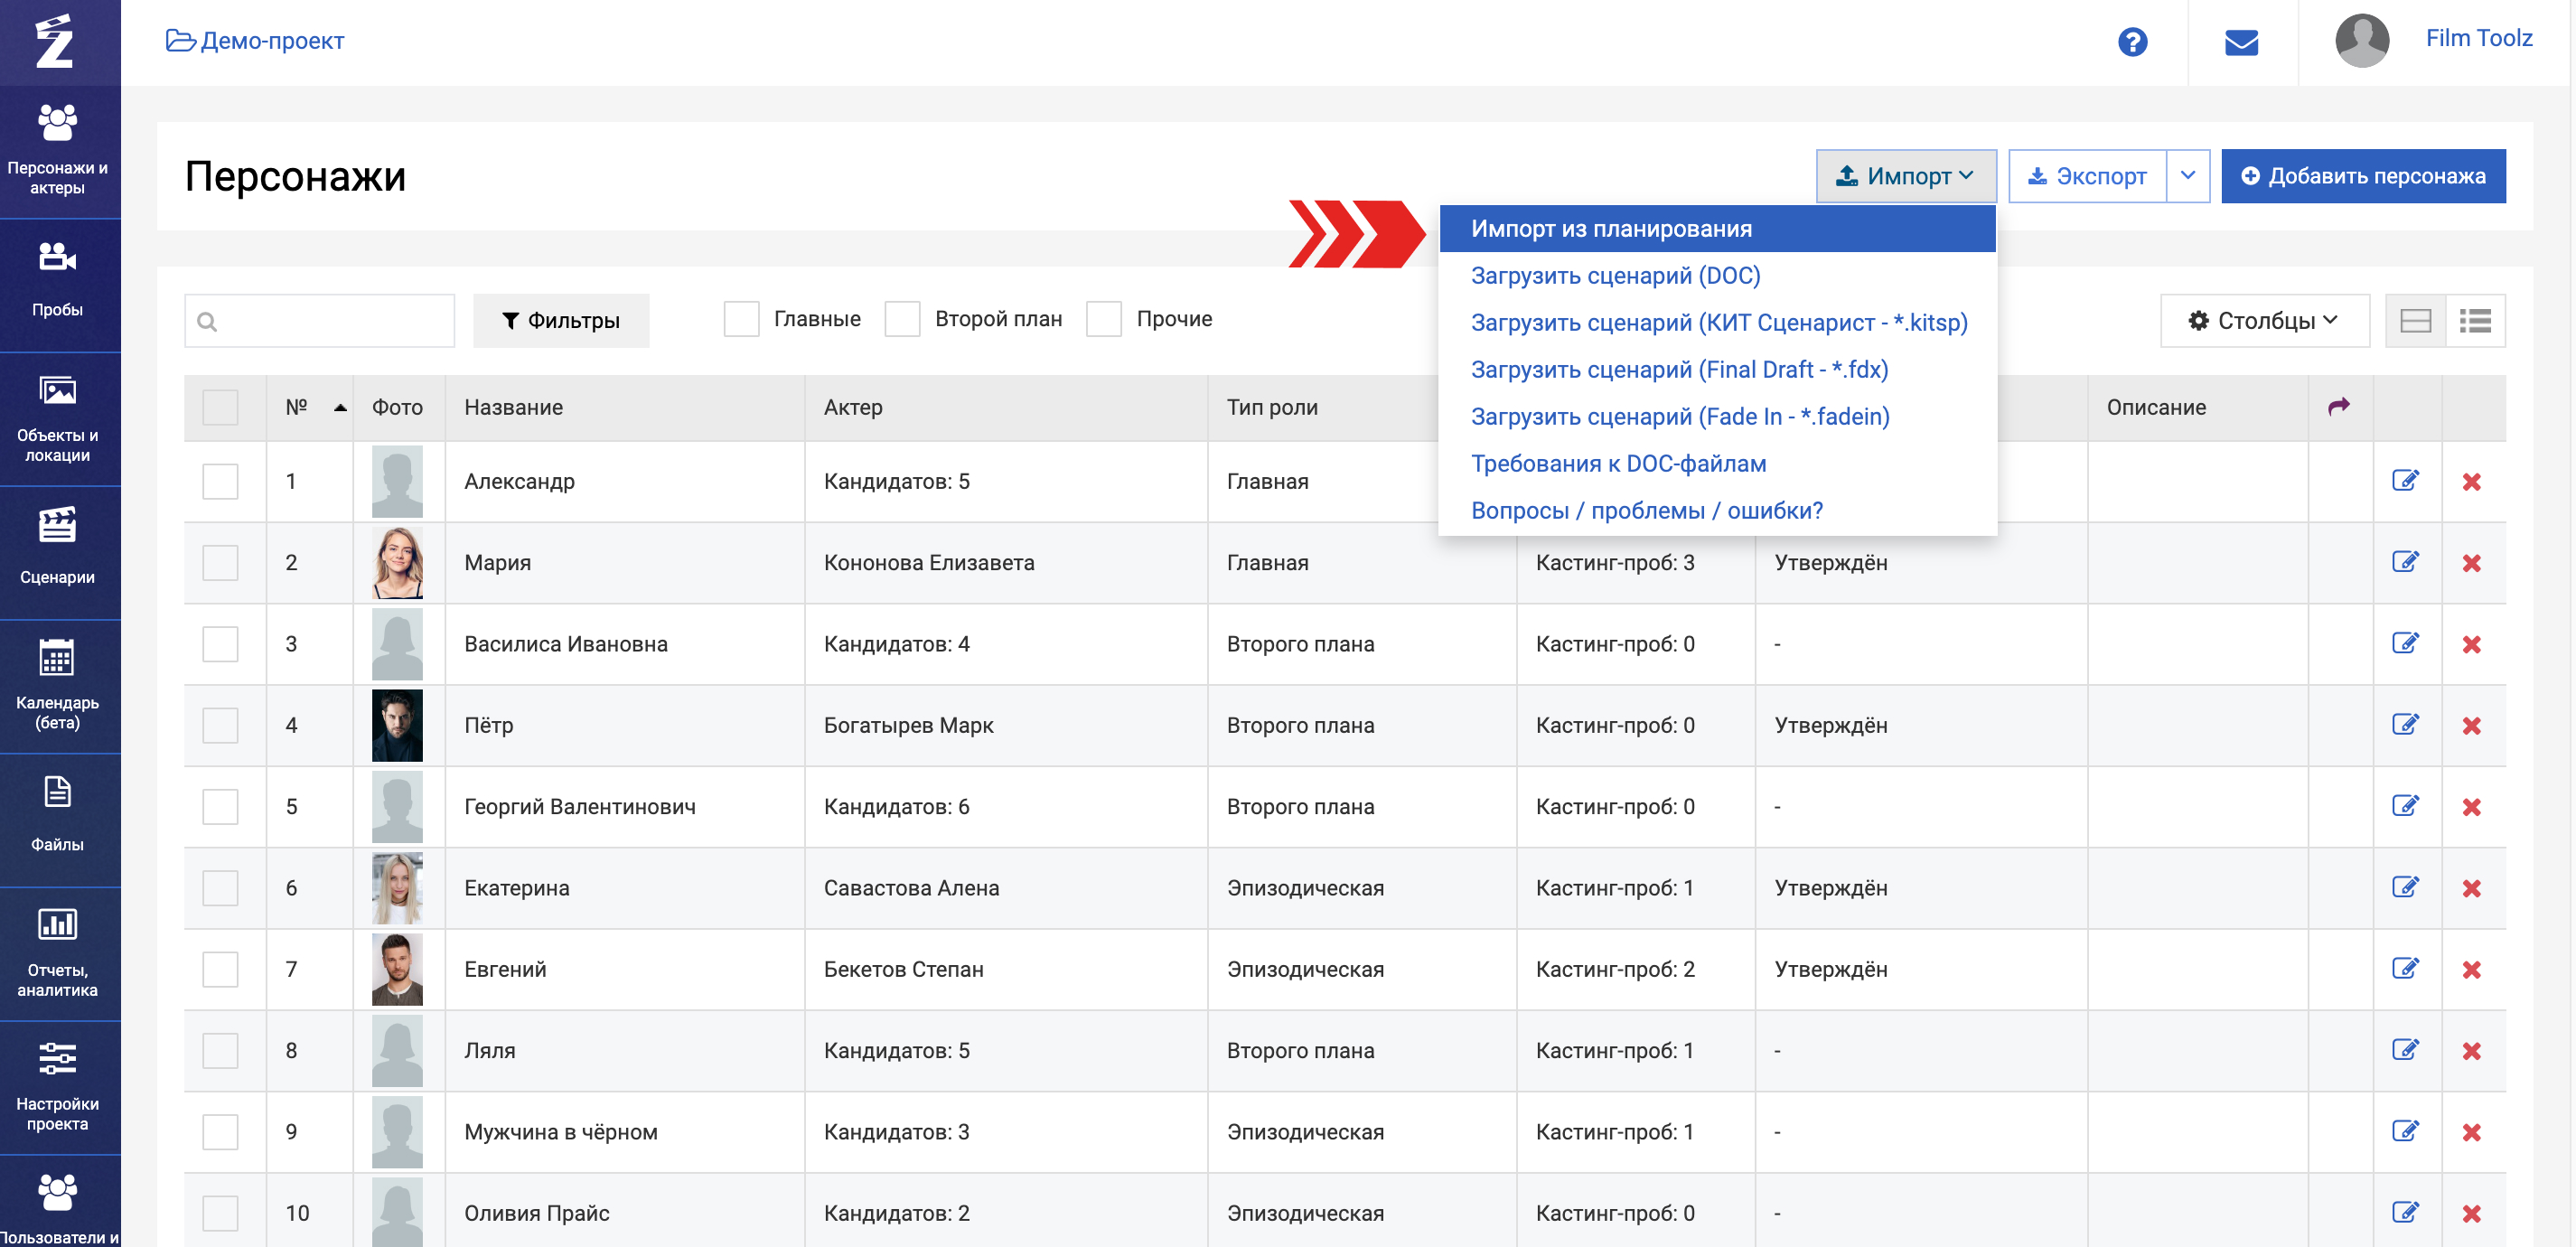The width and height of the screenshot is (2576, 1247).
Task: Toggle the Второй план checkbox
Action: click(x=902, y=319)
